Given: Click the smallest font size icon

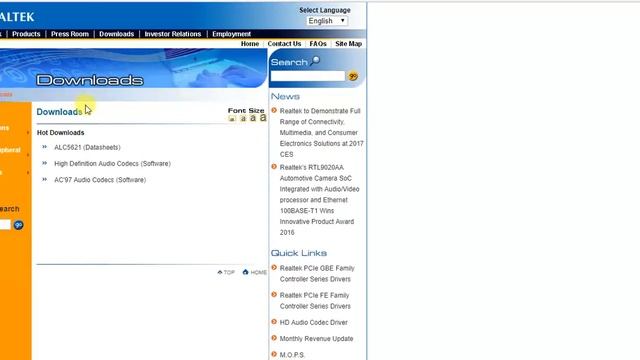Looking at the screenshot, I should pyautogui.click(x=232, y=118).
